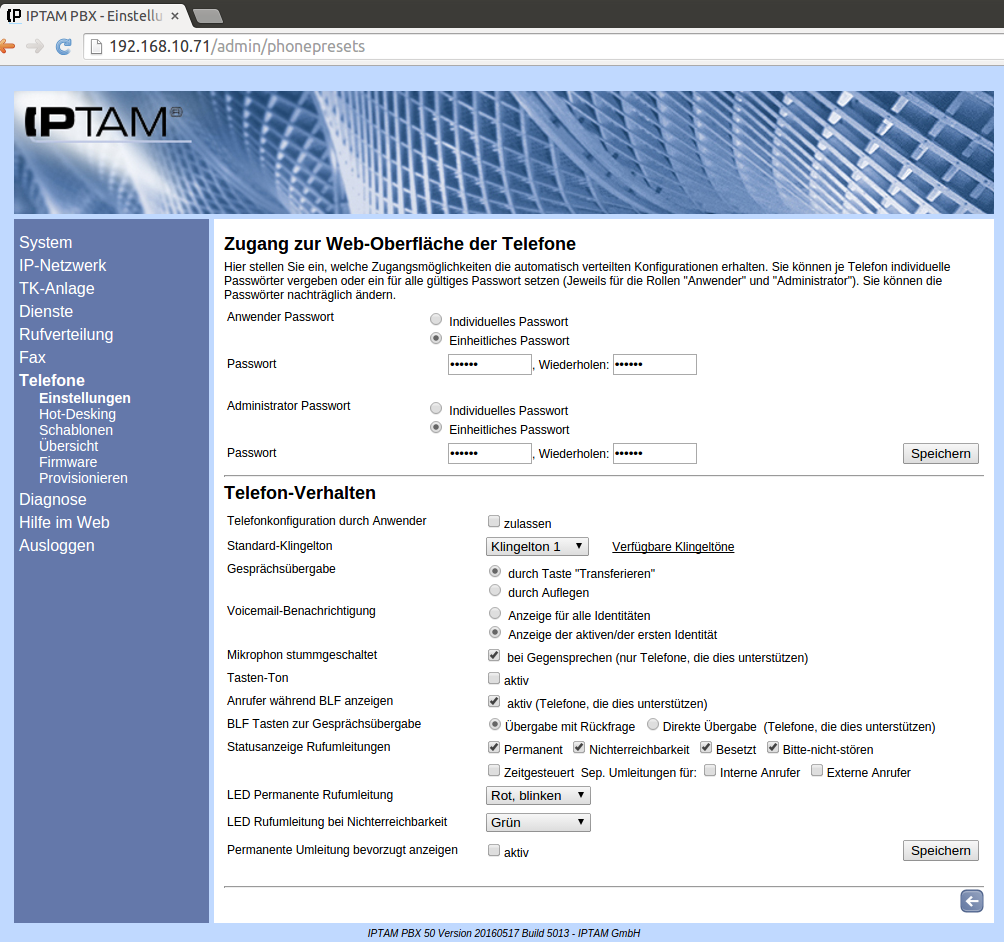This screenshot has height=942, width=1004.
Task: Click the browser back navigation arrow
Action: tap(8, 46)
